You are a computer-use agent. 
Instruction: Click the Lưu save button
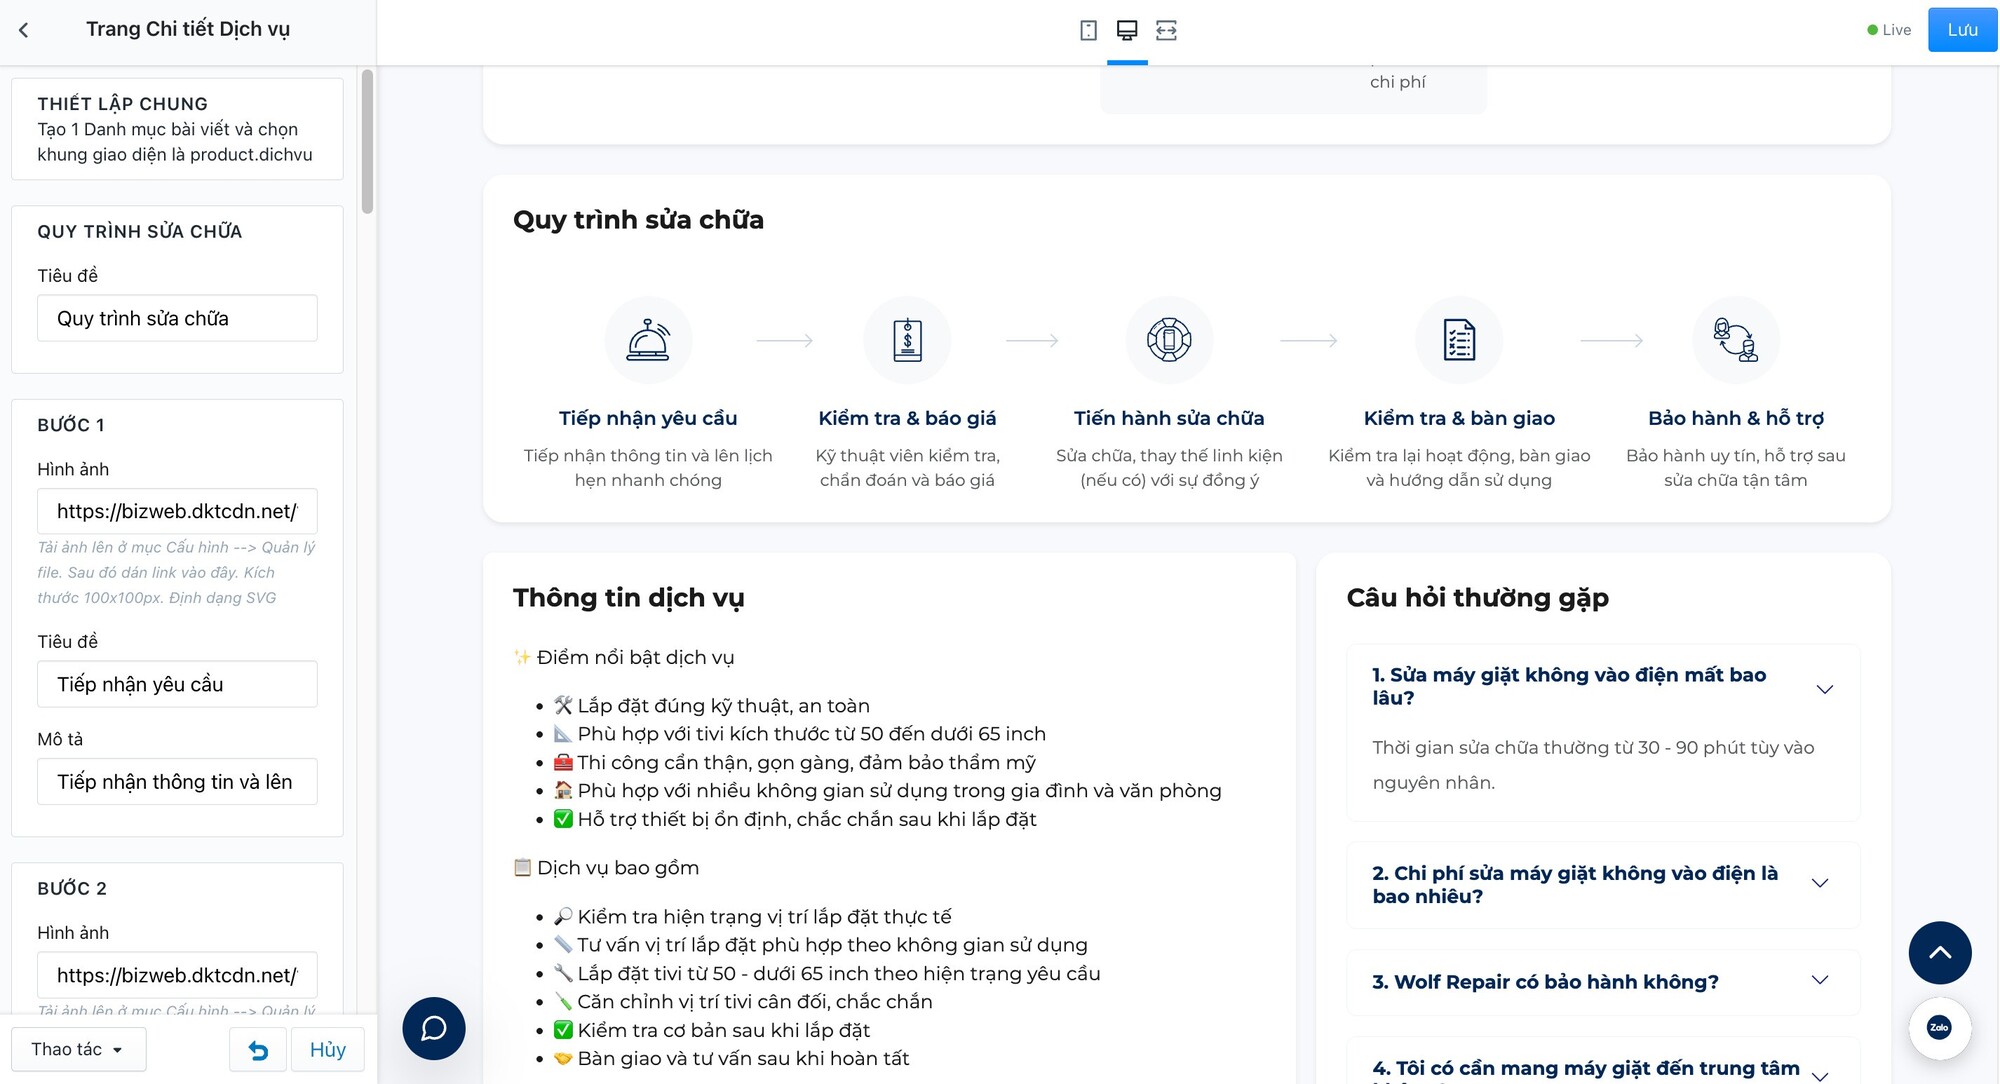pos(1962,30)
